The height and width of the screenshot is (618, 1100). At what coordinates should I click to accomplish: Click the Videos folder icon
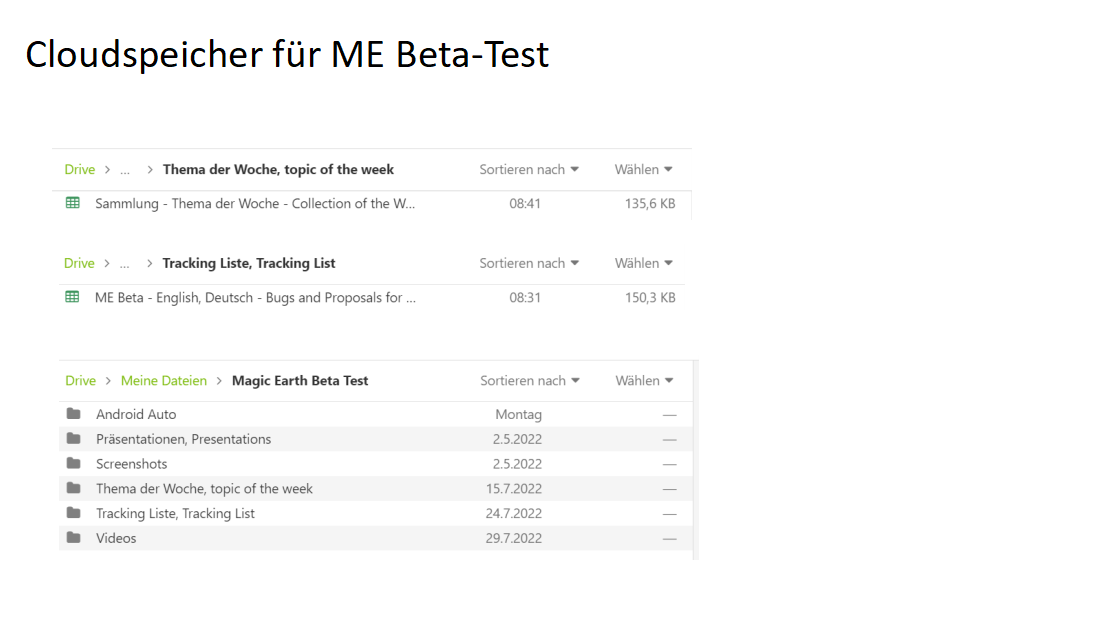73,538
